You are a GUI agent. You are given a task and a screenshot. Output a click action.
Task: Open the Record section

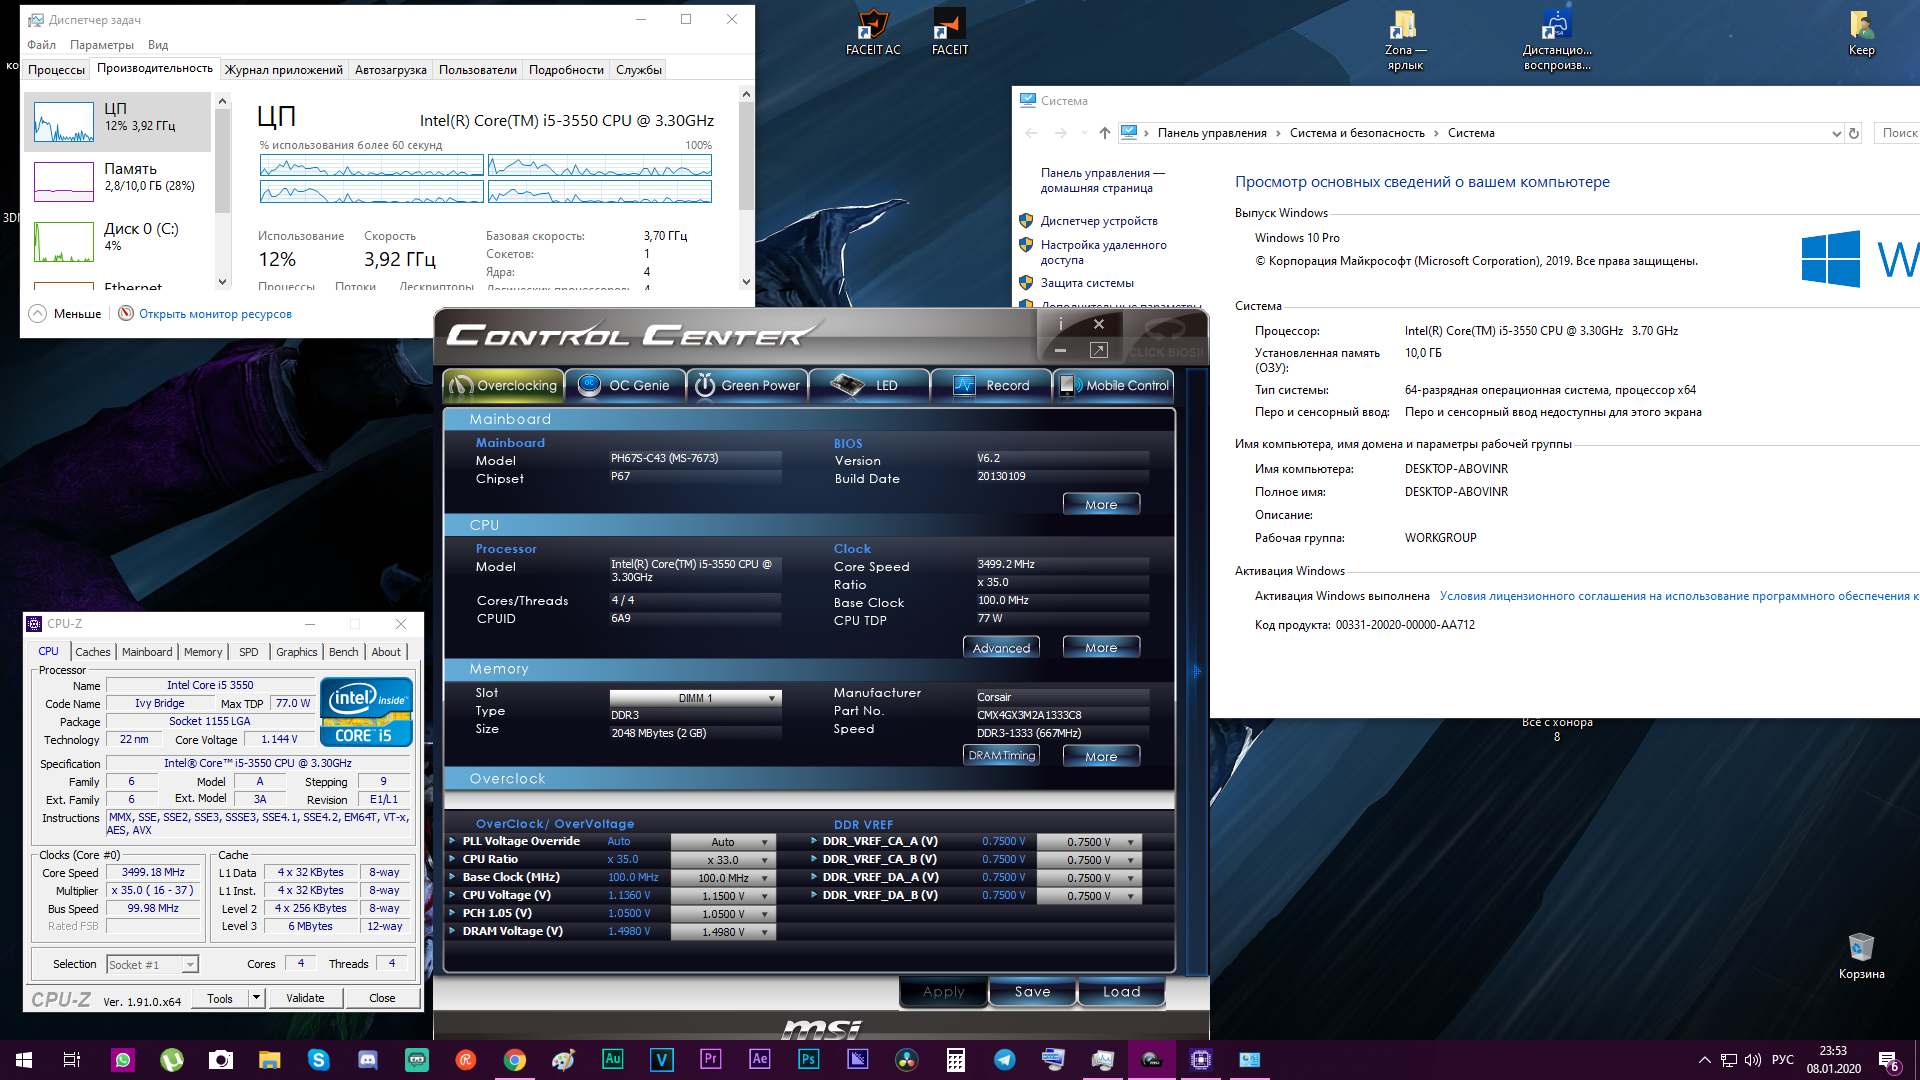coord(991,385)
